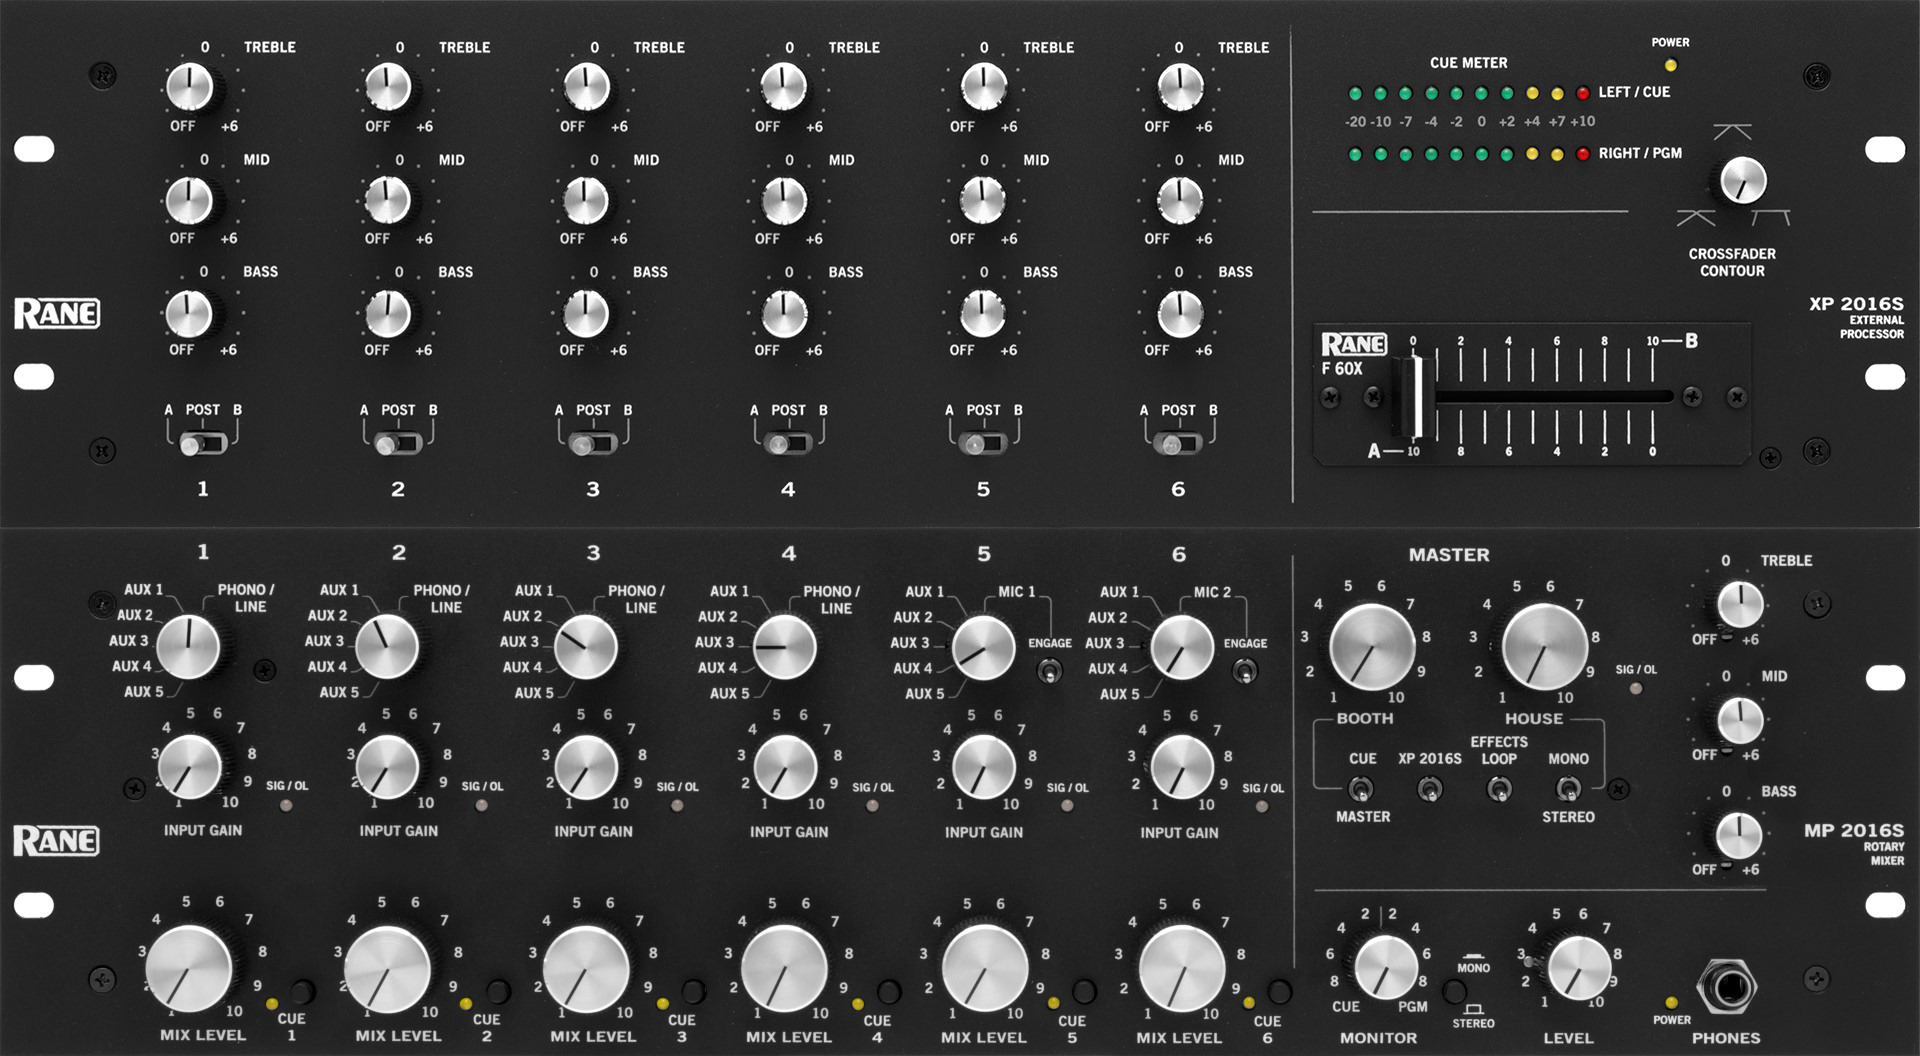Click the red Right/PGM +10 meter LED
Viewport: 1920px width, 1056px height.
(x=1582, y=154)
